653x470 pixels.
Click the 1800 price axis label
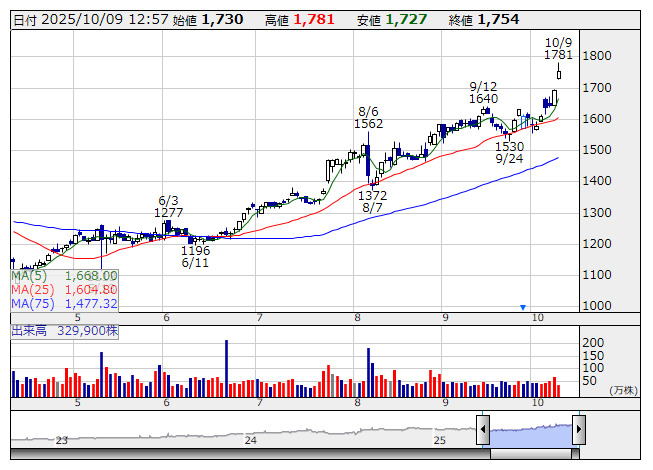(x=597, y=56)
